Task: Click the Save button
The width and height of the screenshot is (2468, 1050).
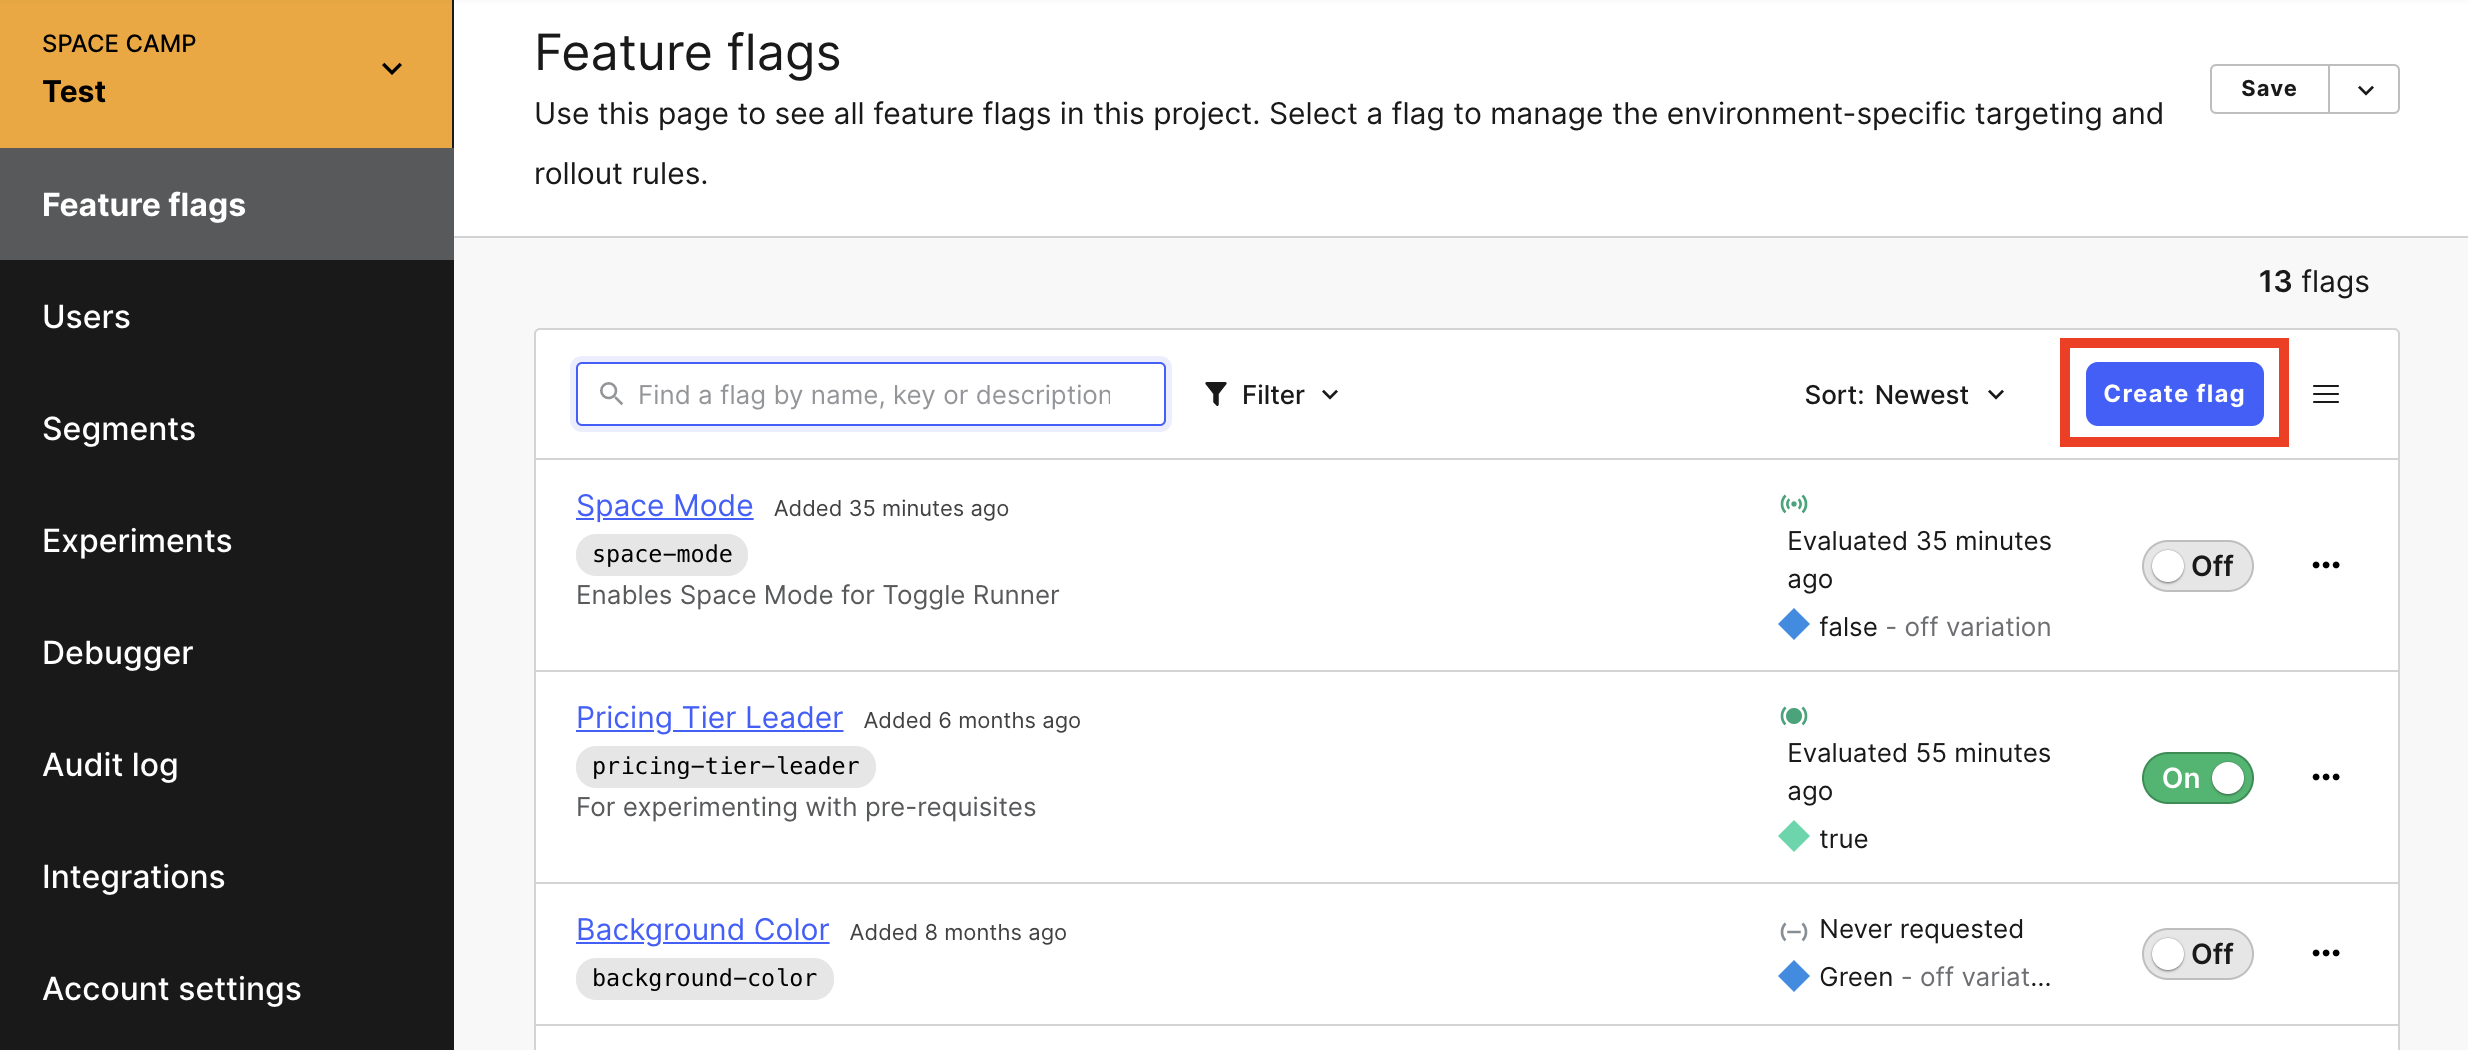Action: tap(2269, 89)
